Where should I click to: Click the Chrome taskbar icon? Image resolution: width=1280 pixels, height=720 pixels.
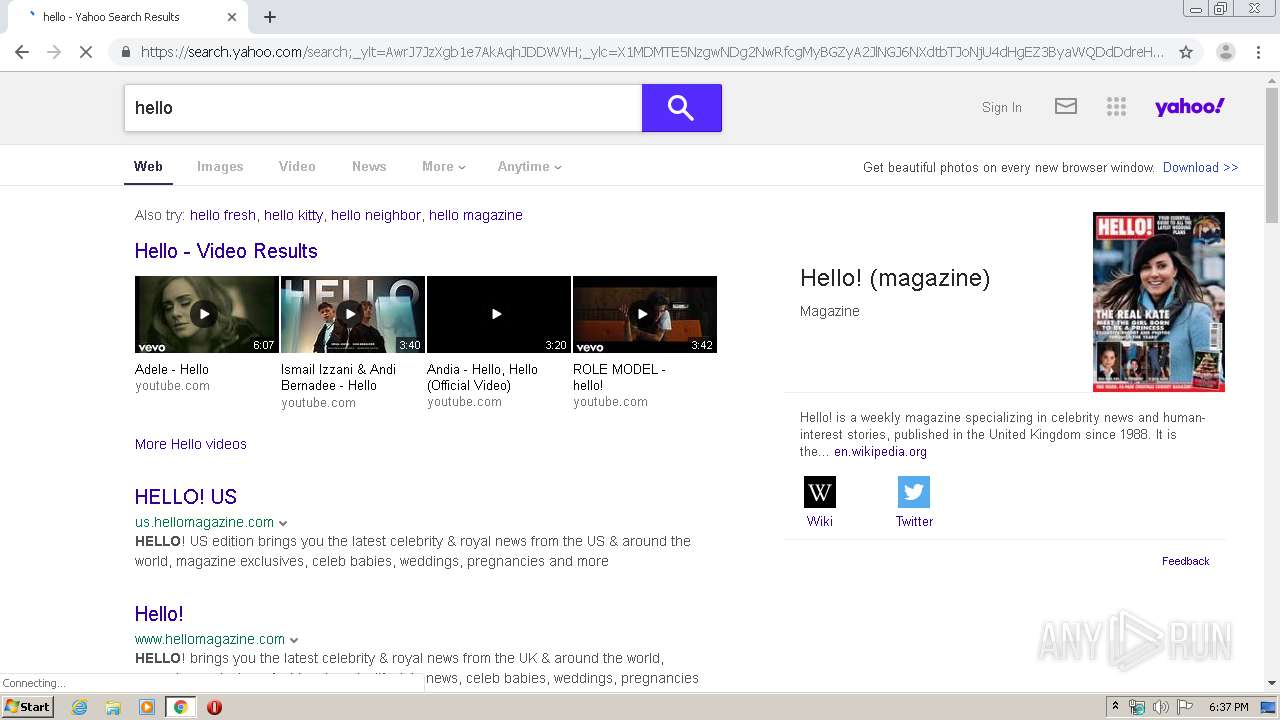[x=180, y=707]
